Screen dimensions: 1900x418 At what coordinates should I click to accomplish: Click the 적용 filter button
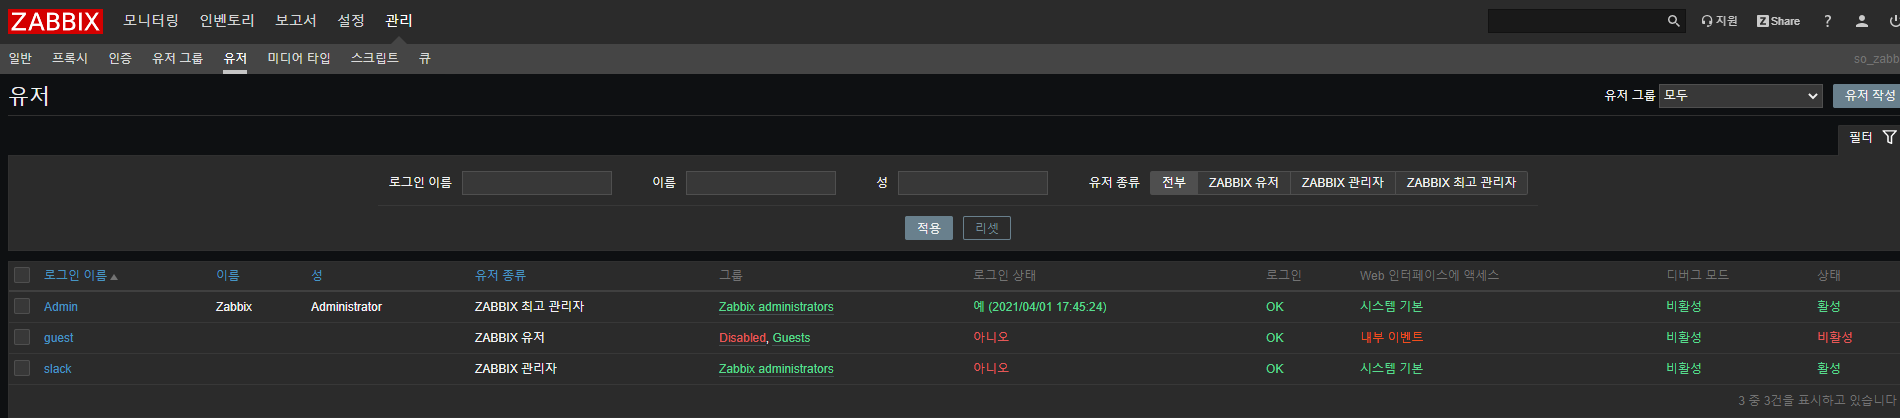[929, 228]
